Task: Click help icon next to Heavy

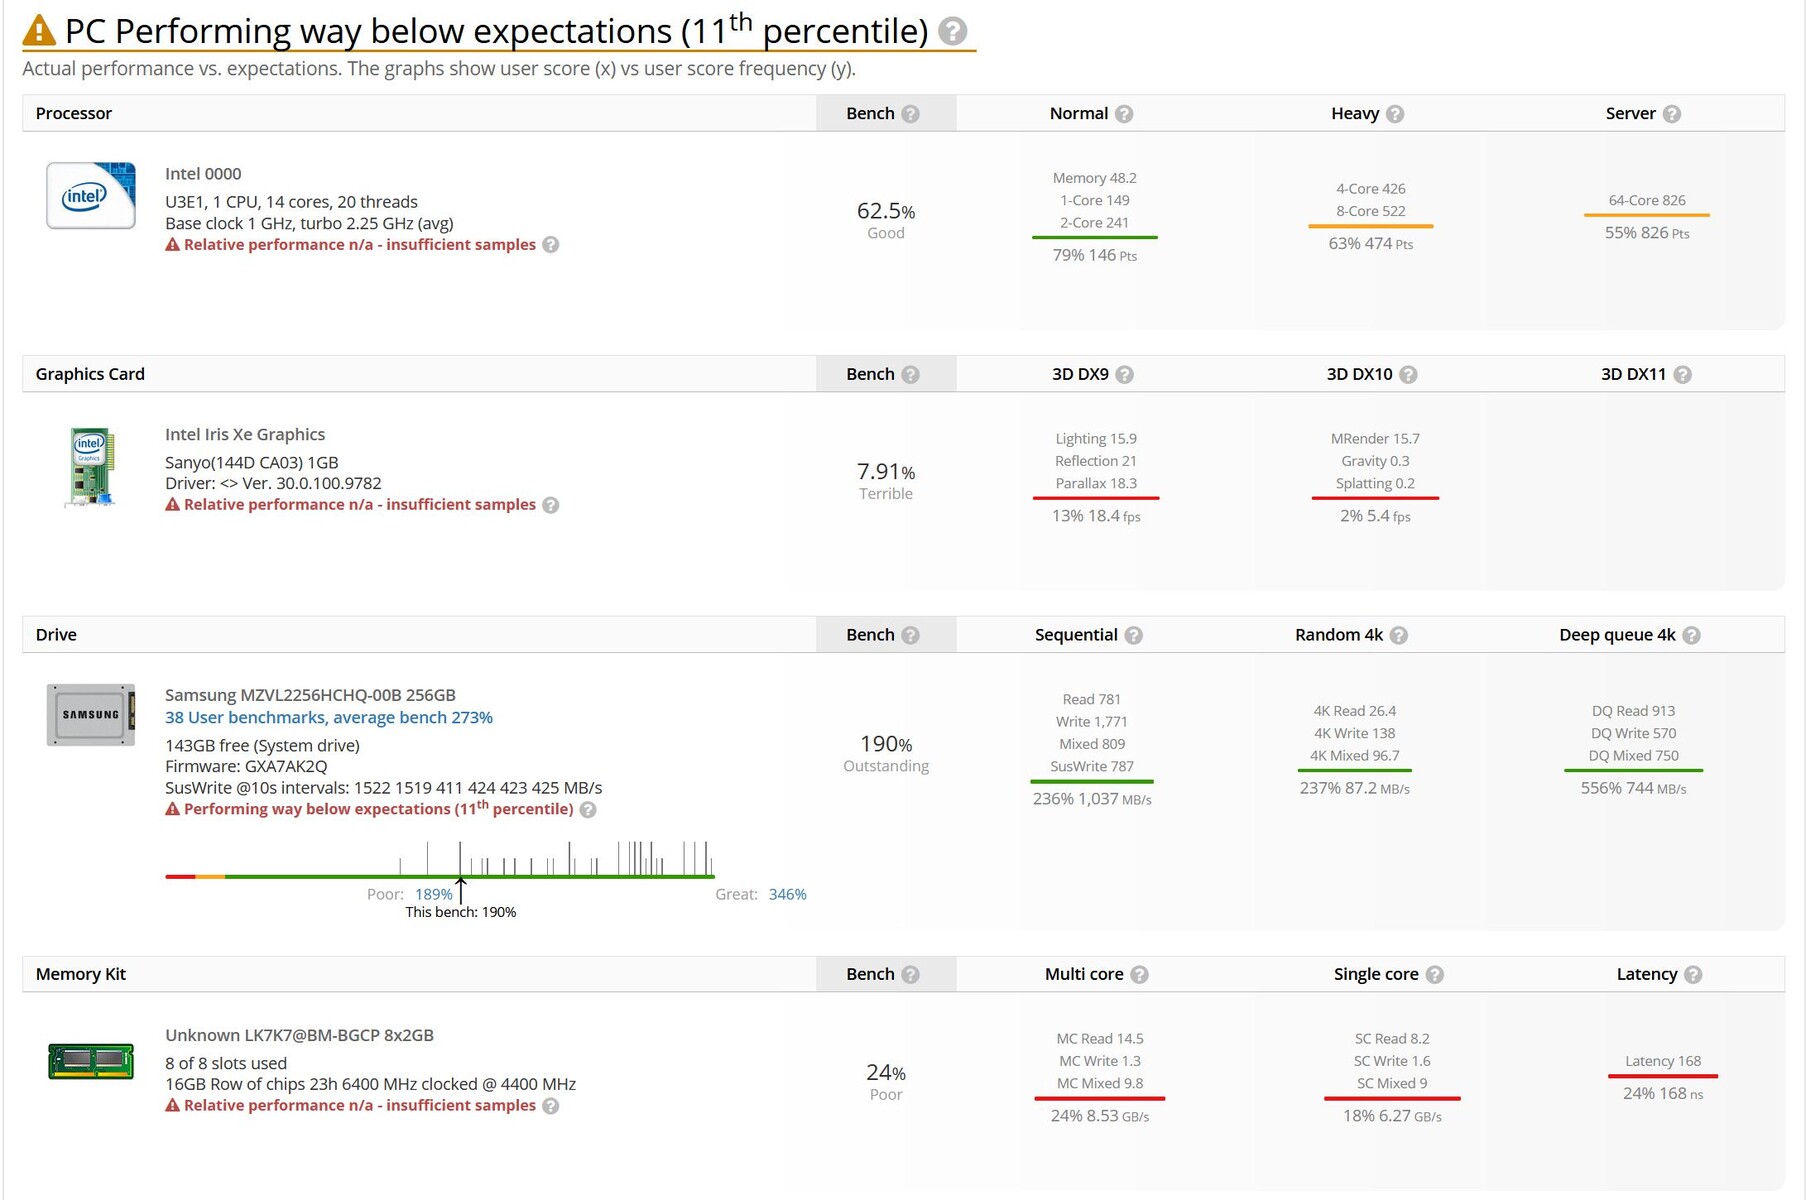Action: click(x=1395, y=114)
